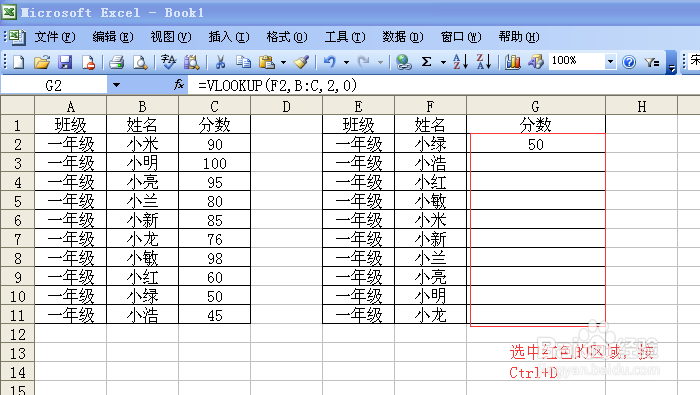700x395 pixels.
Task: Open the Chart Wizard icon
Action: click(x=512, y=62)
